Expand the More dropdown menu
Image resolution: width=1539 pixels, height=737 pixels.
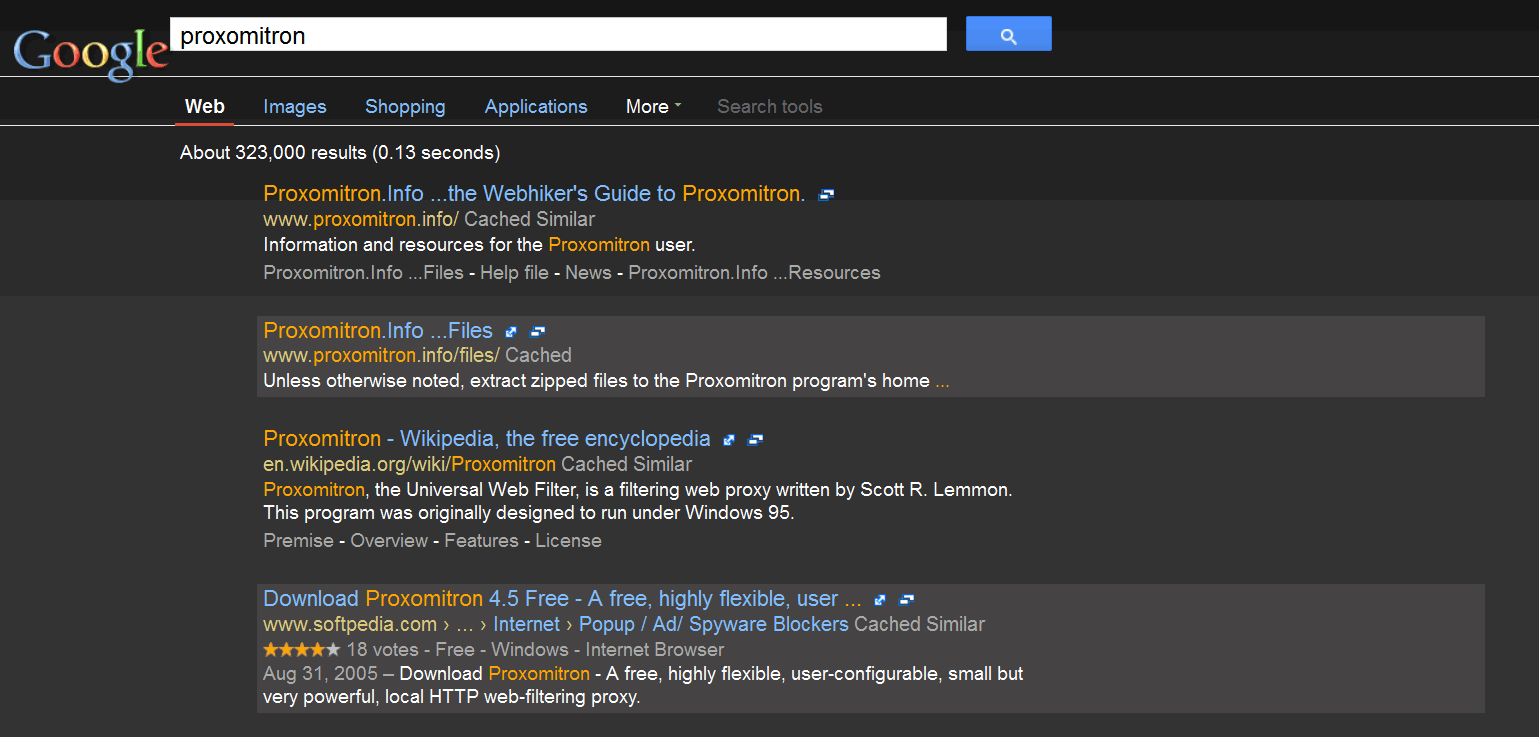[653, 107]
